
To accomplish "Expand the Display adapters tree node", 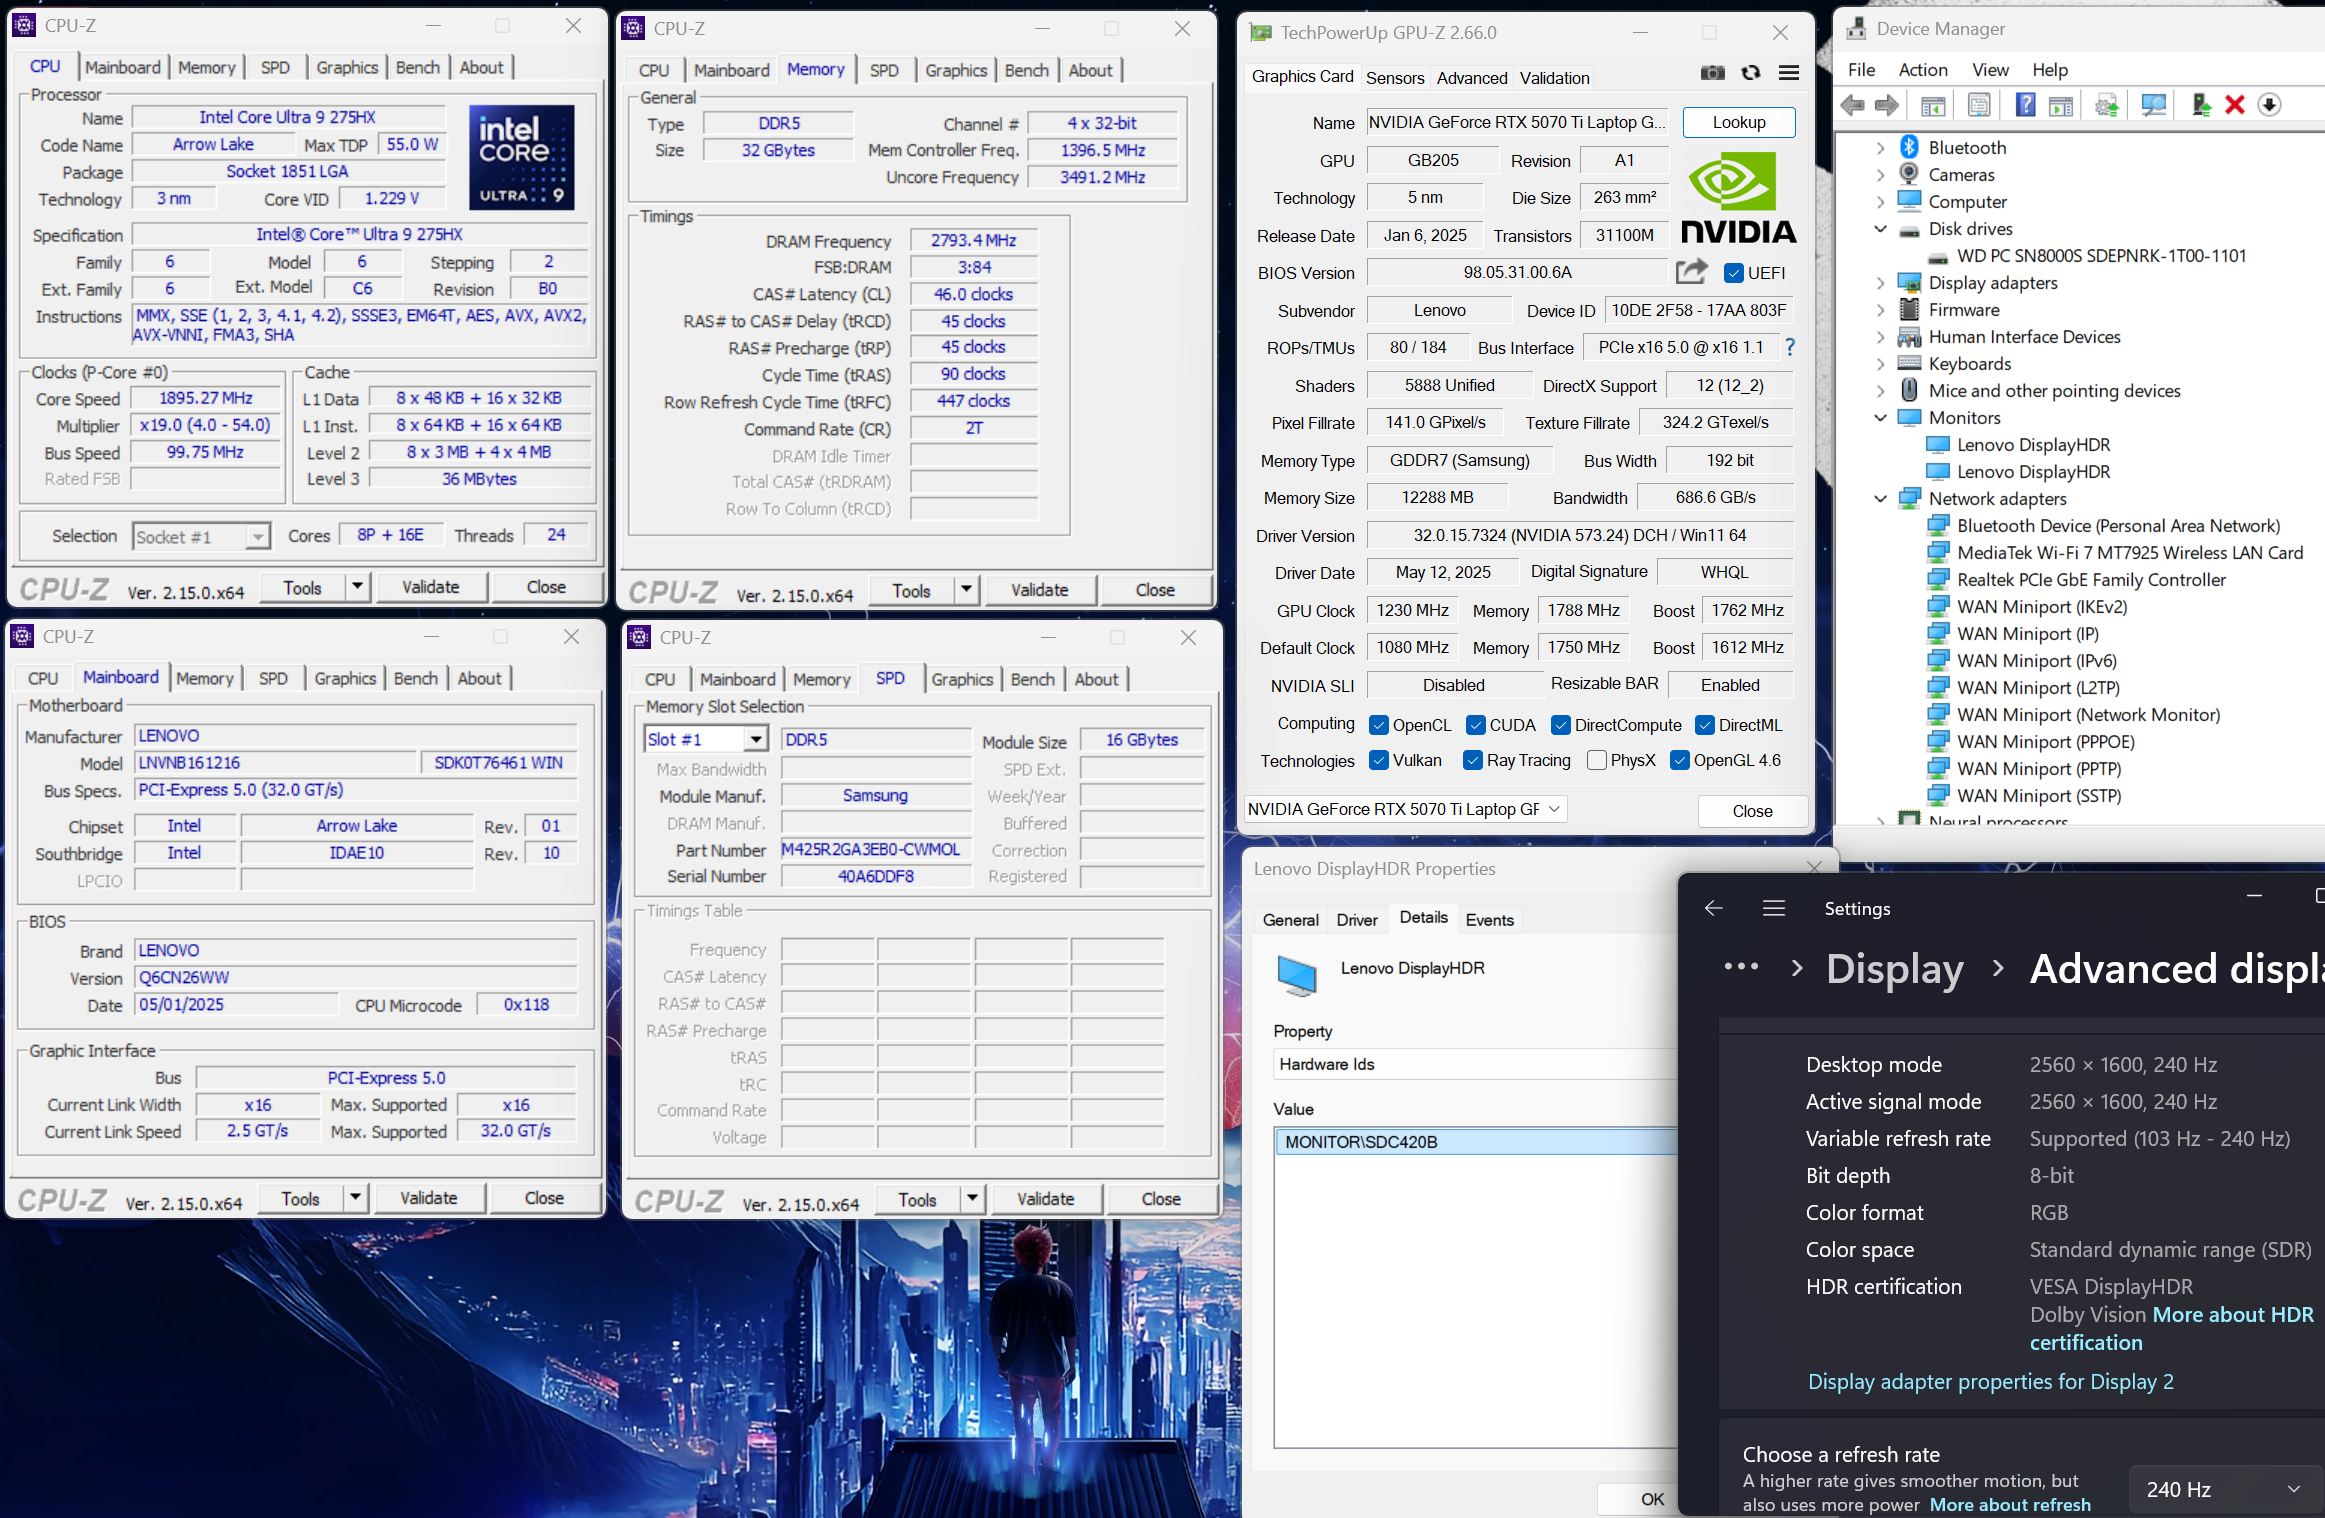I will point(1880,283).
